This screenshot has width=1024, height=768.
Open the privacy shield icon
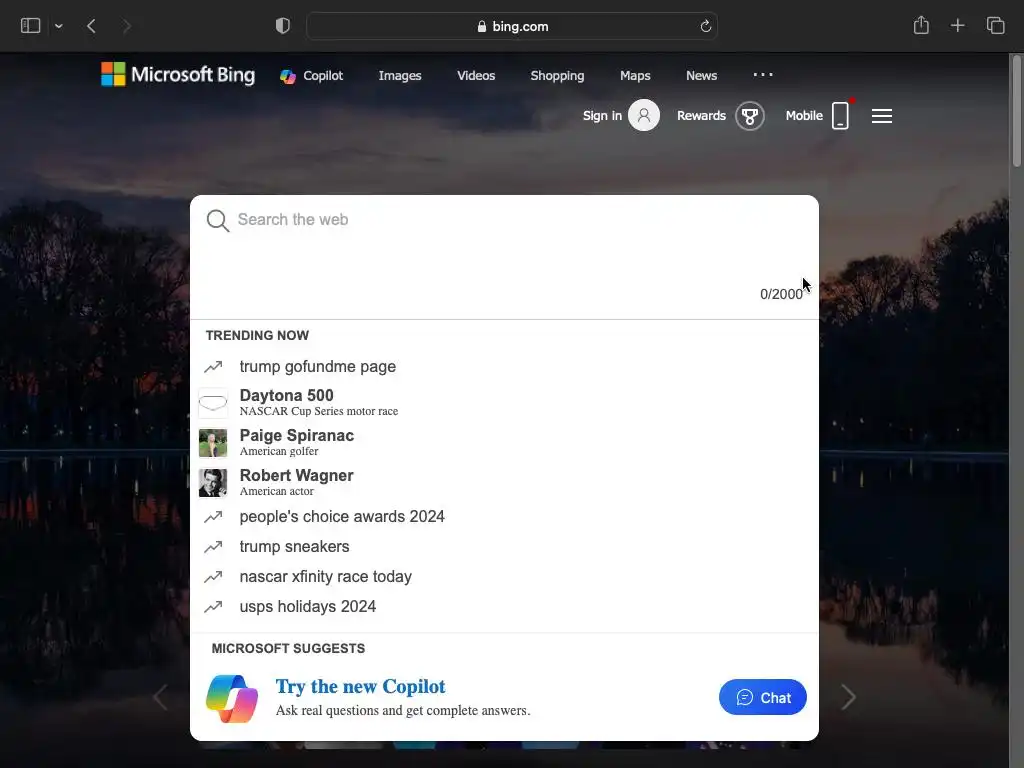pyautogui.click(x=283, y=26)
